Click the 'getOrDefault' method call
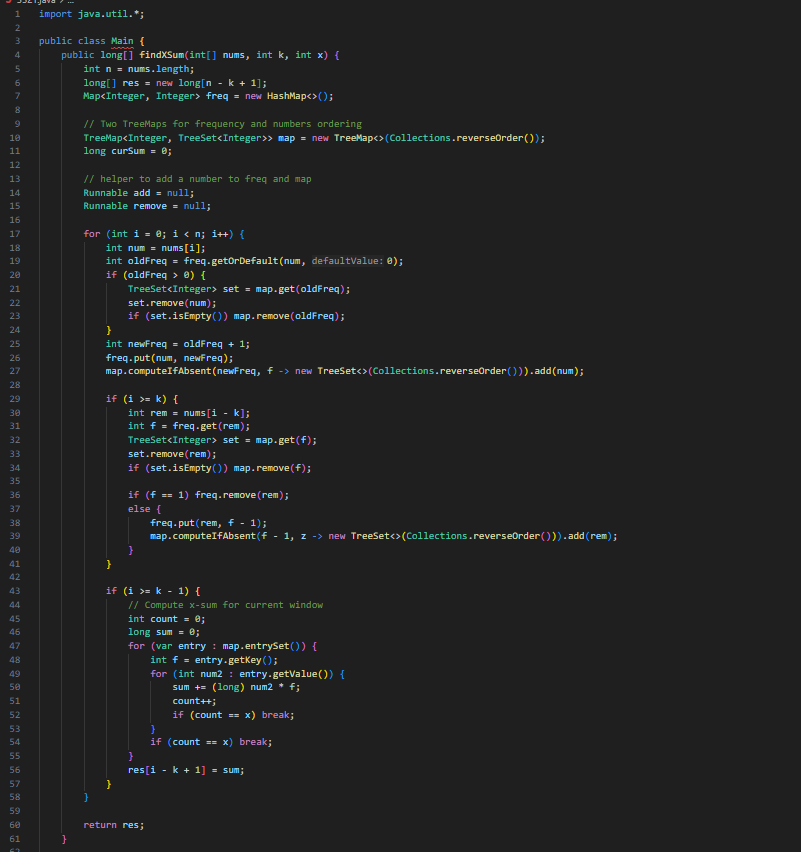This screenshot has width=801, height=852. (x=245, y=261)
